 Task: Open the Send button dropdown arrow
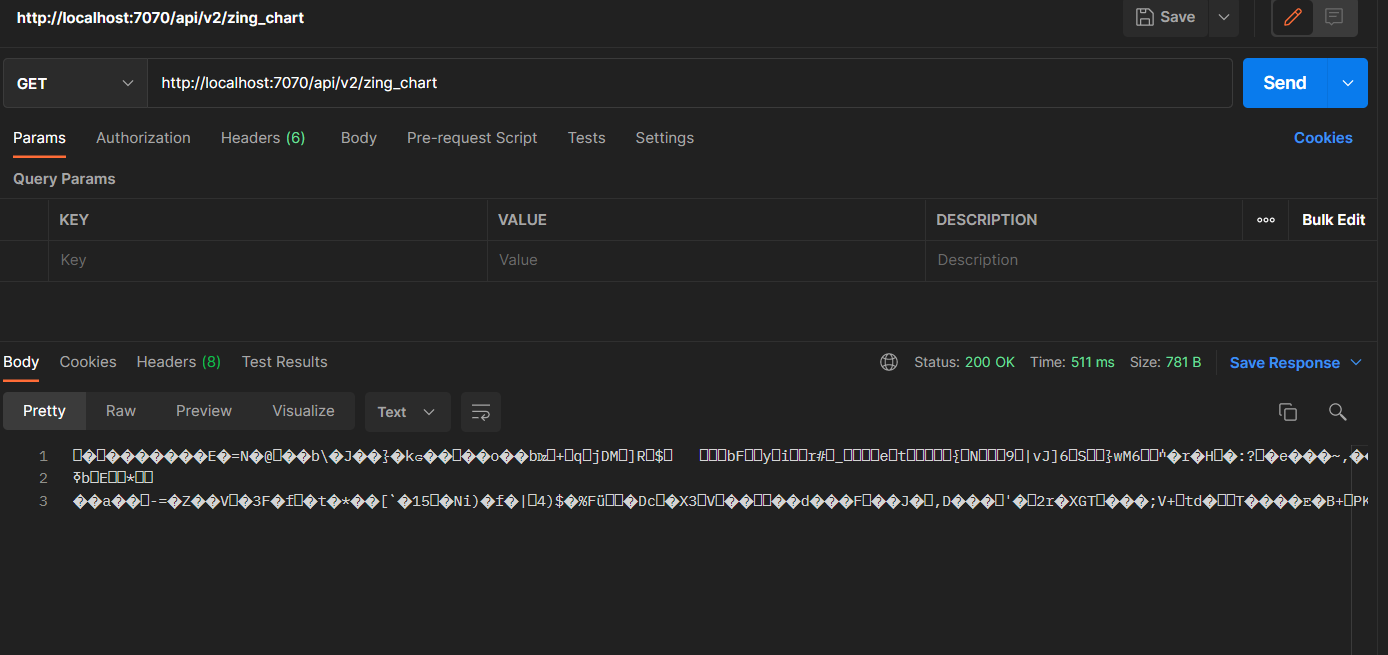[x=1348, y=83]
